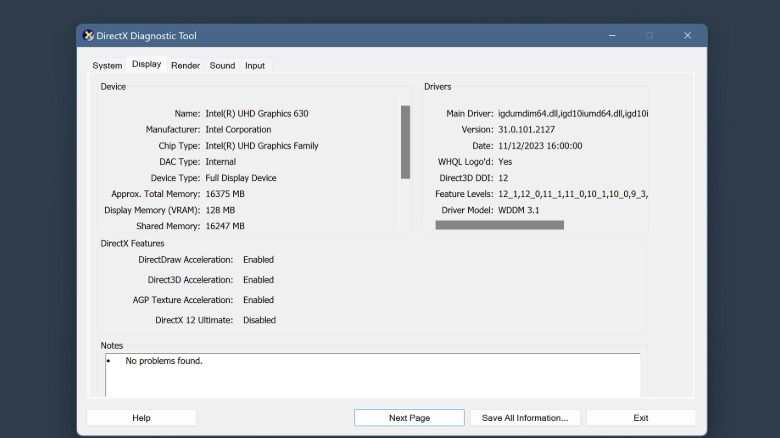The width and height of the screenshot is (780, 438).
Task: Click inside the Notes text box
Action: (x=373, y=375)
